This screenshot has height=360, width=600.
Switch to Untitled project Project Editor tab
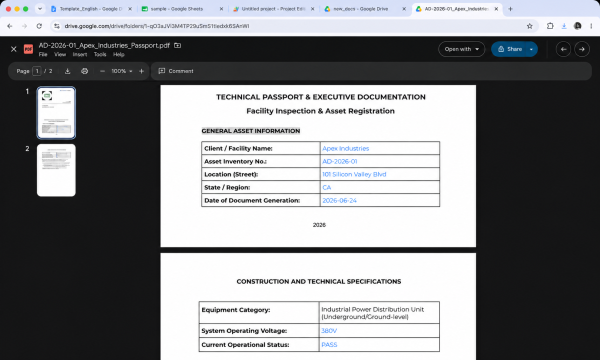pyautogui.click(x=273, y=9)
